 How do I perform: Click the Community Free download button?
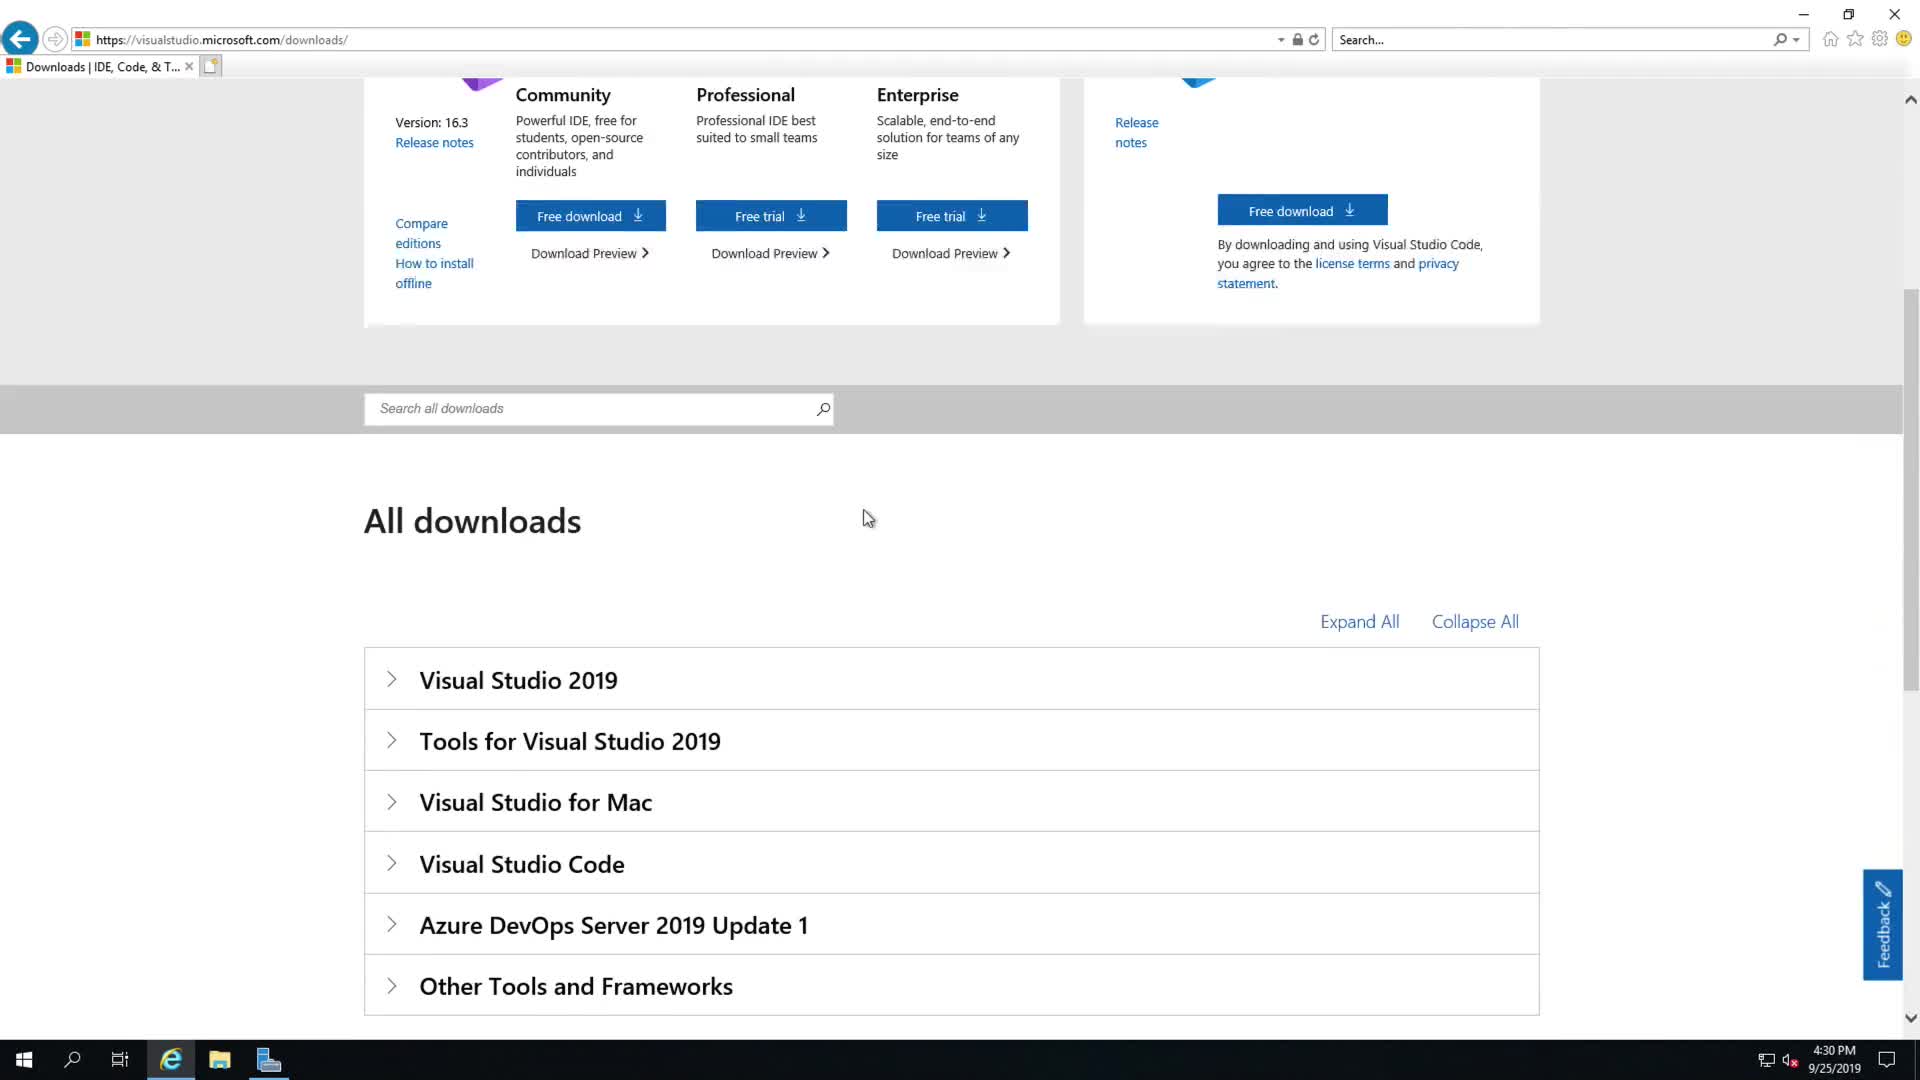coord(590,216)
